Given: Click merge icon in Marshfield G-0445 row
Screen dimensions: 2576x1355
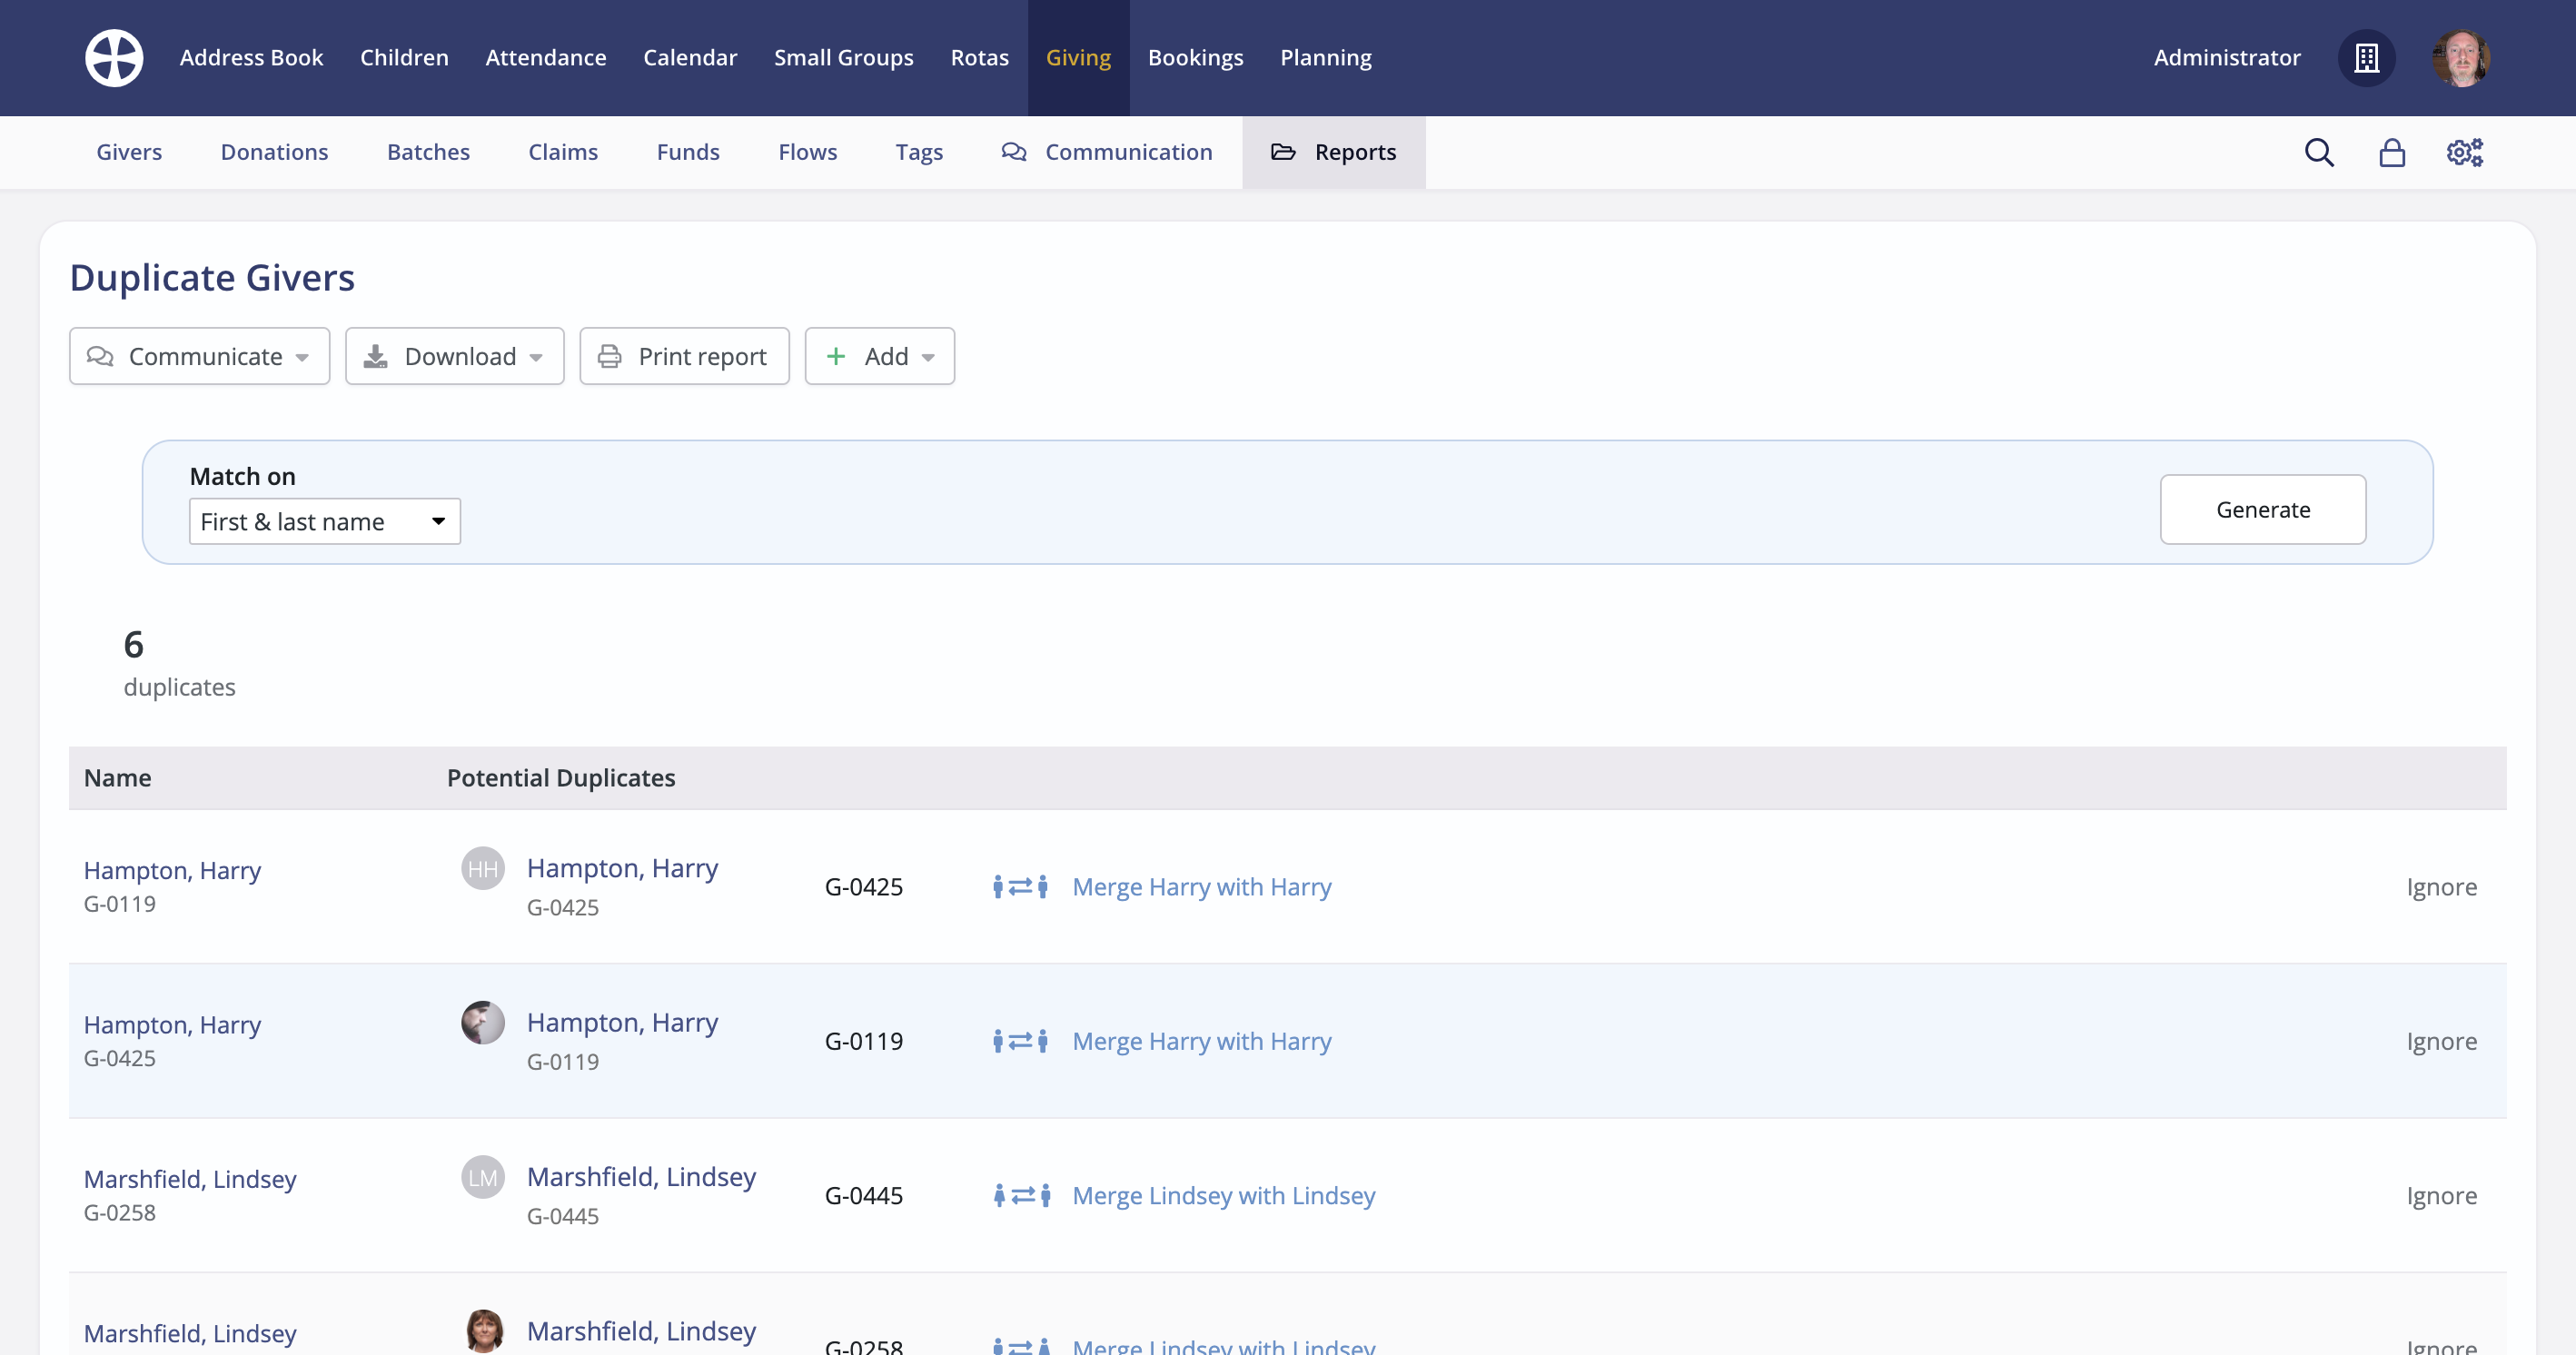Looking at the screenshot, I should pos(1021,1196).
